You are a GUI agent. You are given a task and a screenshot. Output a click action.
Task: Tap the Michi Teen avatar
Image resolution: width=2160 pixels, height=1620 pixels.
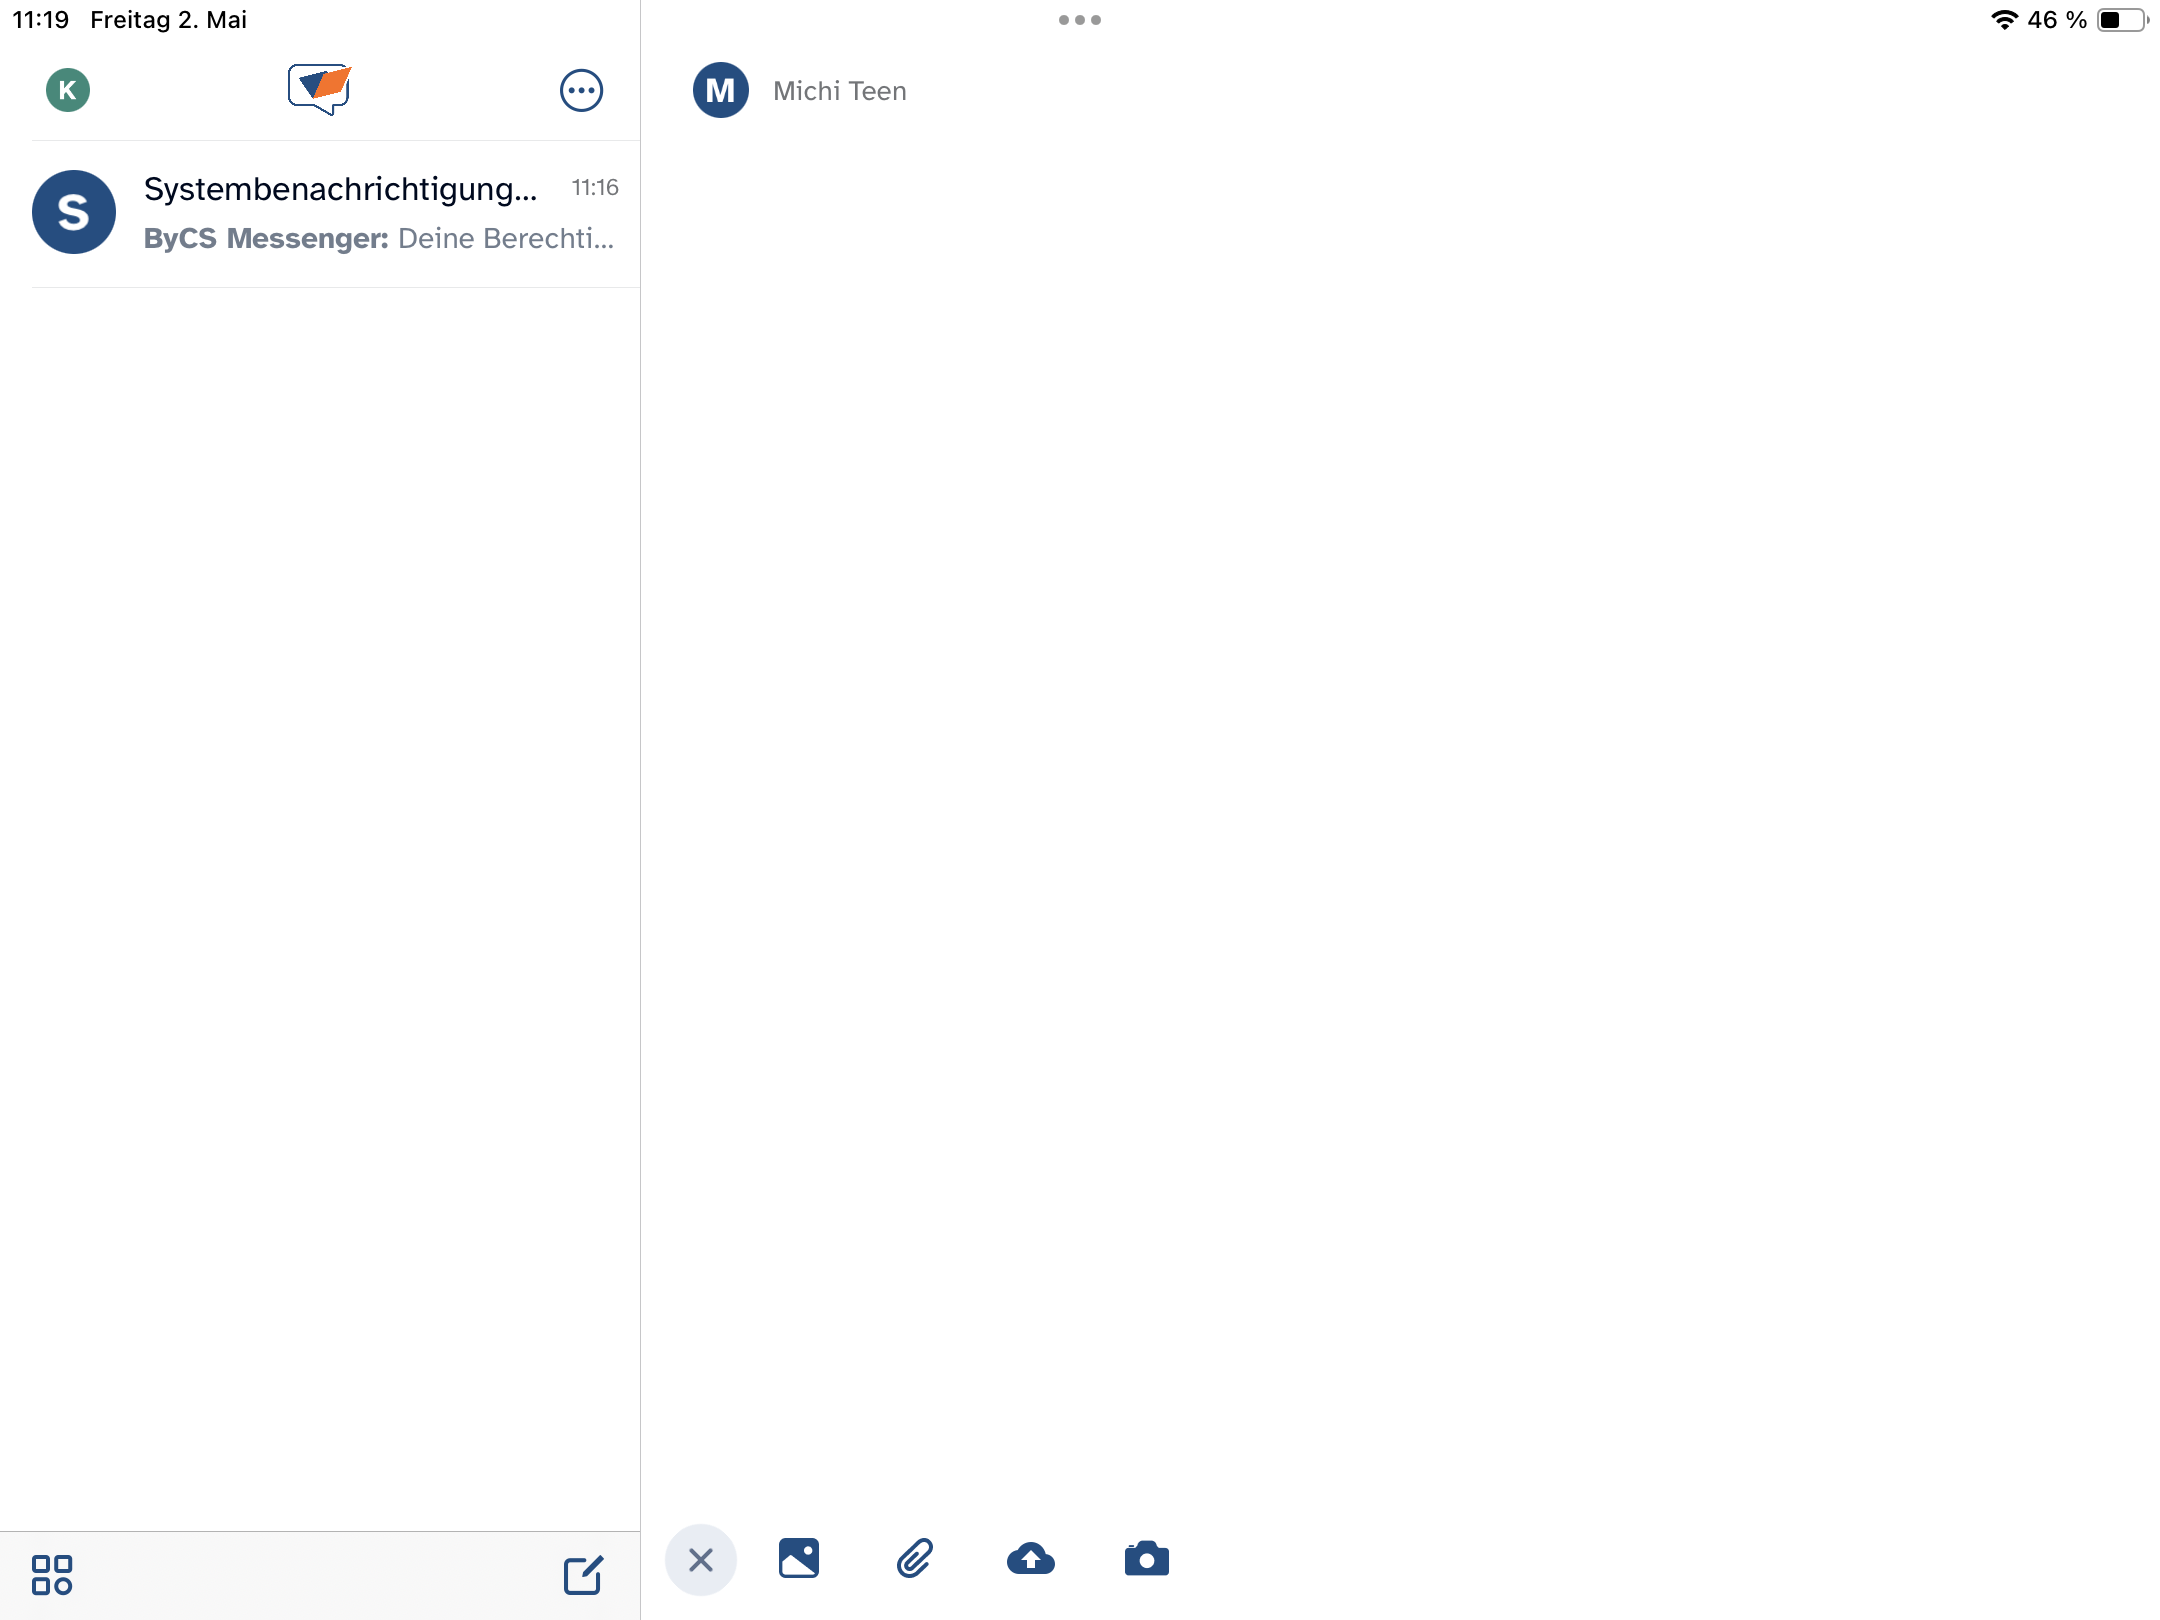pos(721,90)
